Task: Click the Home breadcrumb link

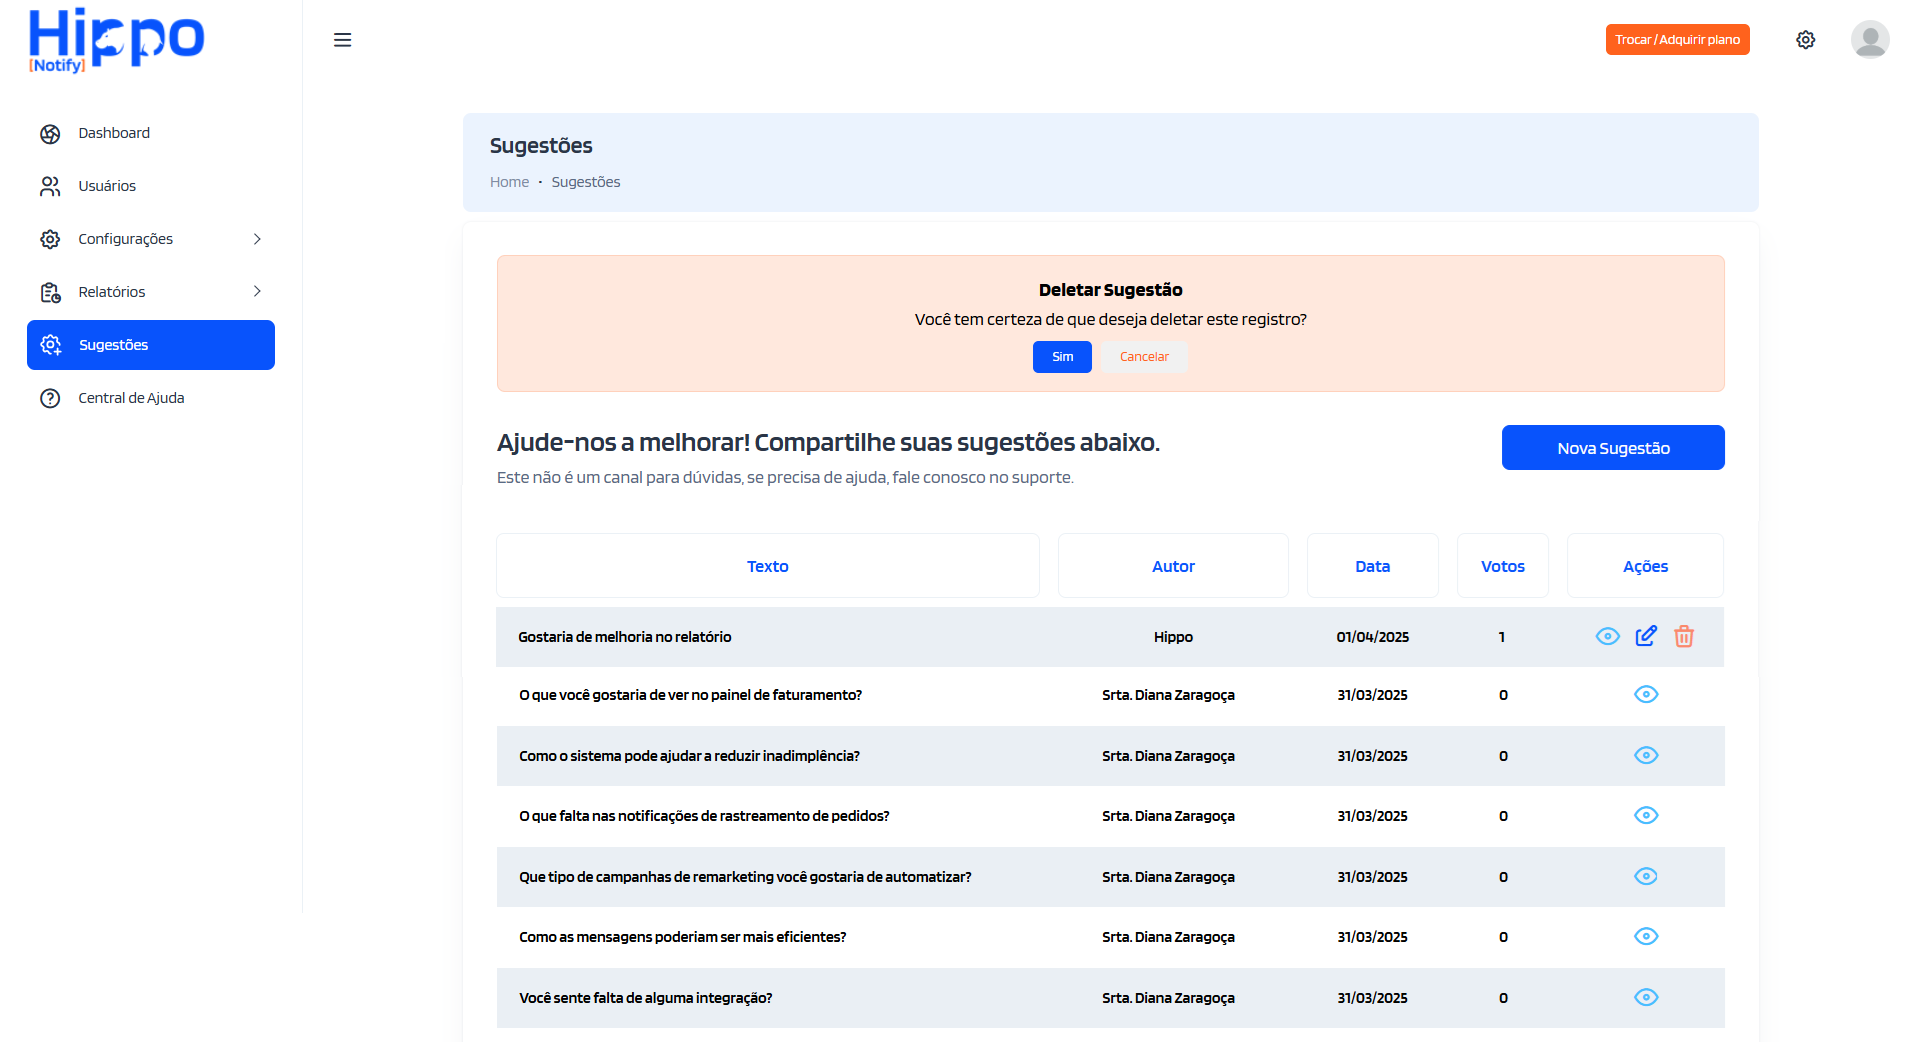Action: click(509, 182)
